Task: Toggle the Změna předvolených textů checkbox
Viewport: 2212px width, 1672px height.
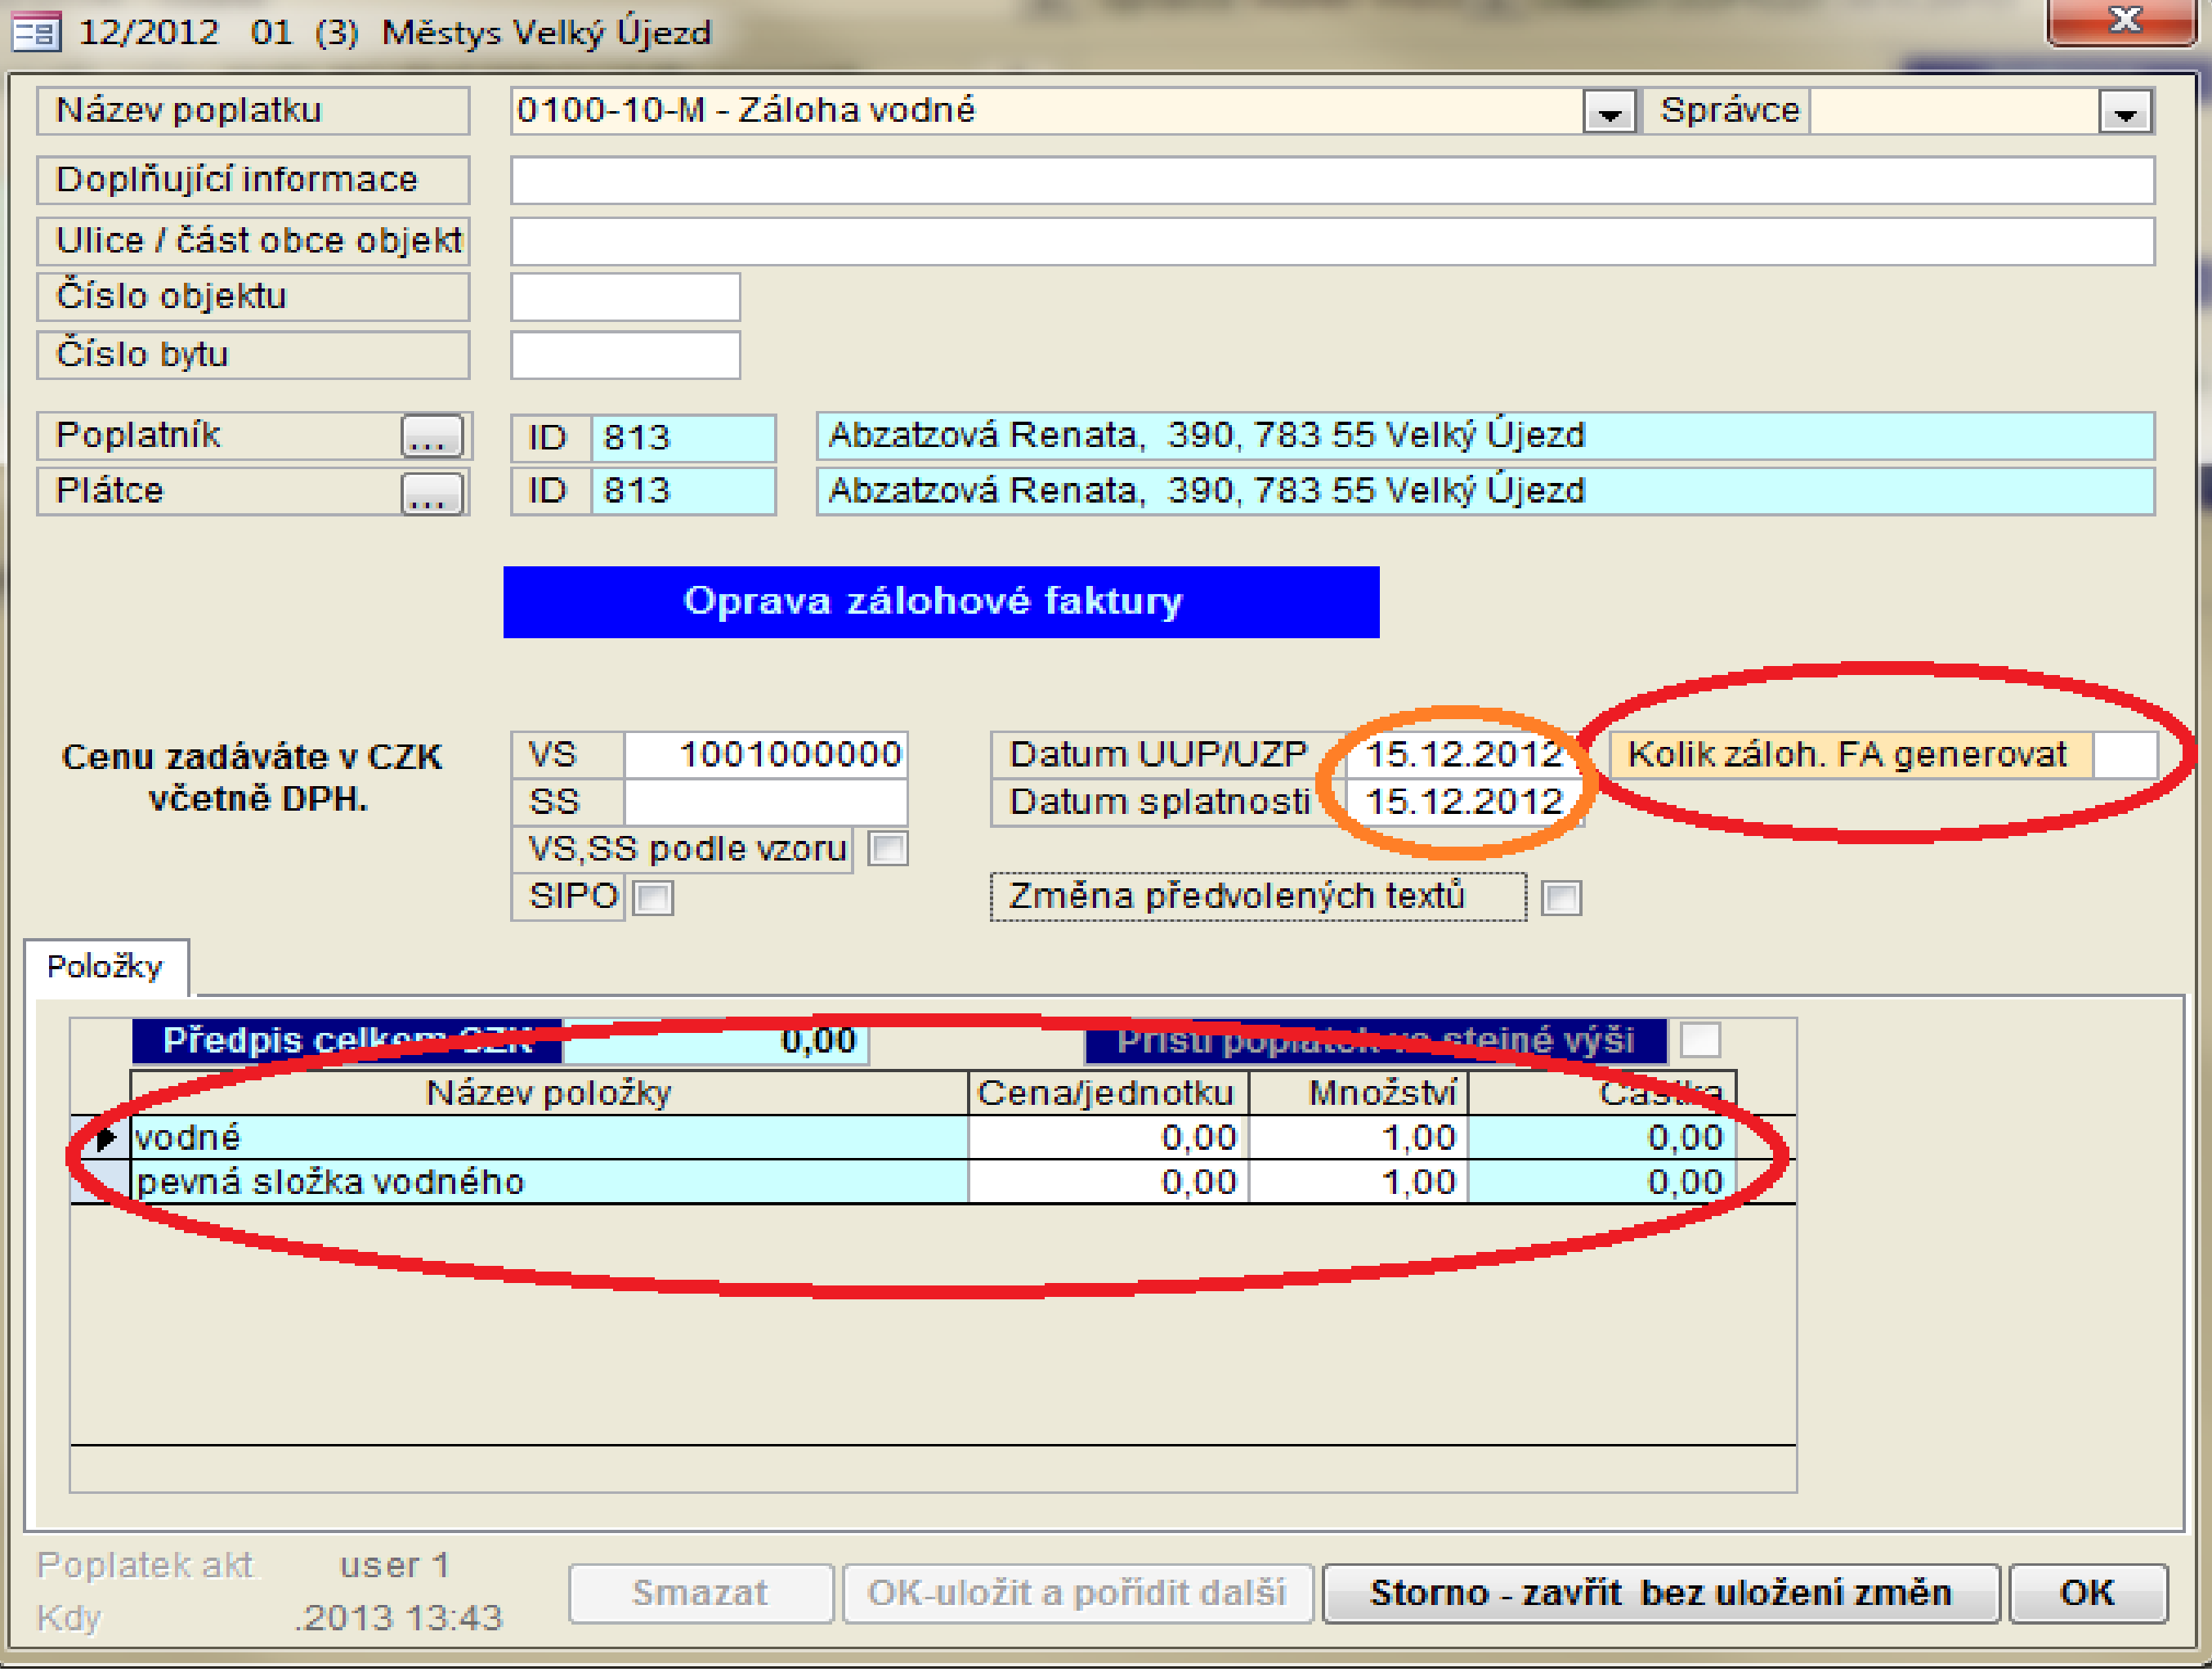Action: coord(1561,898)
